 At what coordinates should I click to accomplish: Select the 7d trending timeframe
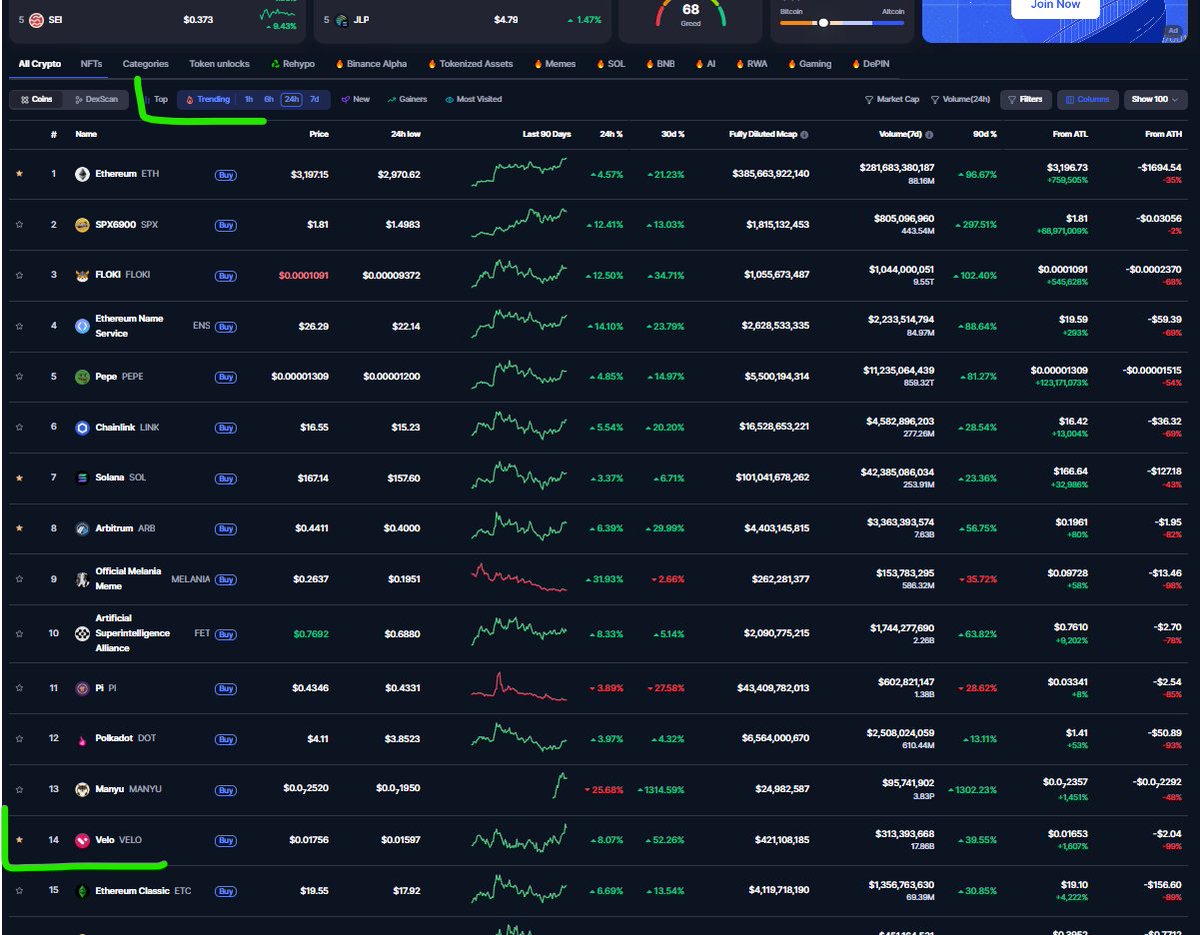[314, 99]
